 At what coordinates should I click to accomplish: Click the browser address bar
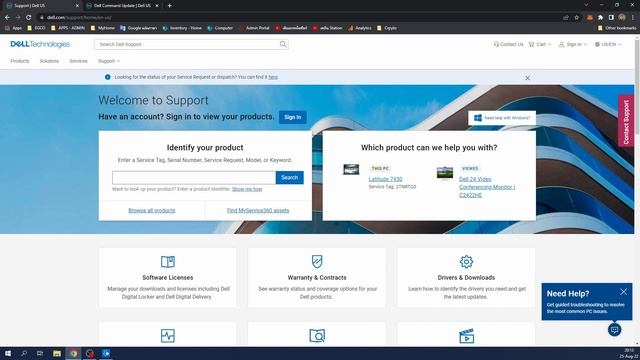pyautogui.click(x=302, y=18)
